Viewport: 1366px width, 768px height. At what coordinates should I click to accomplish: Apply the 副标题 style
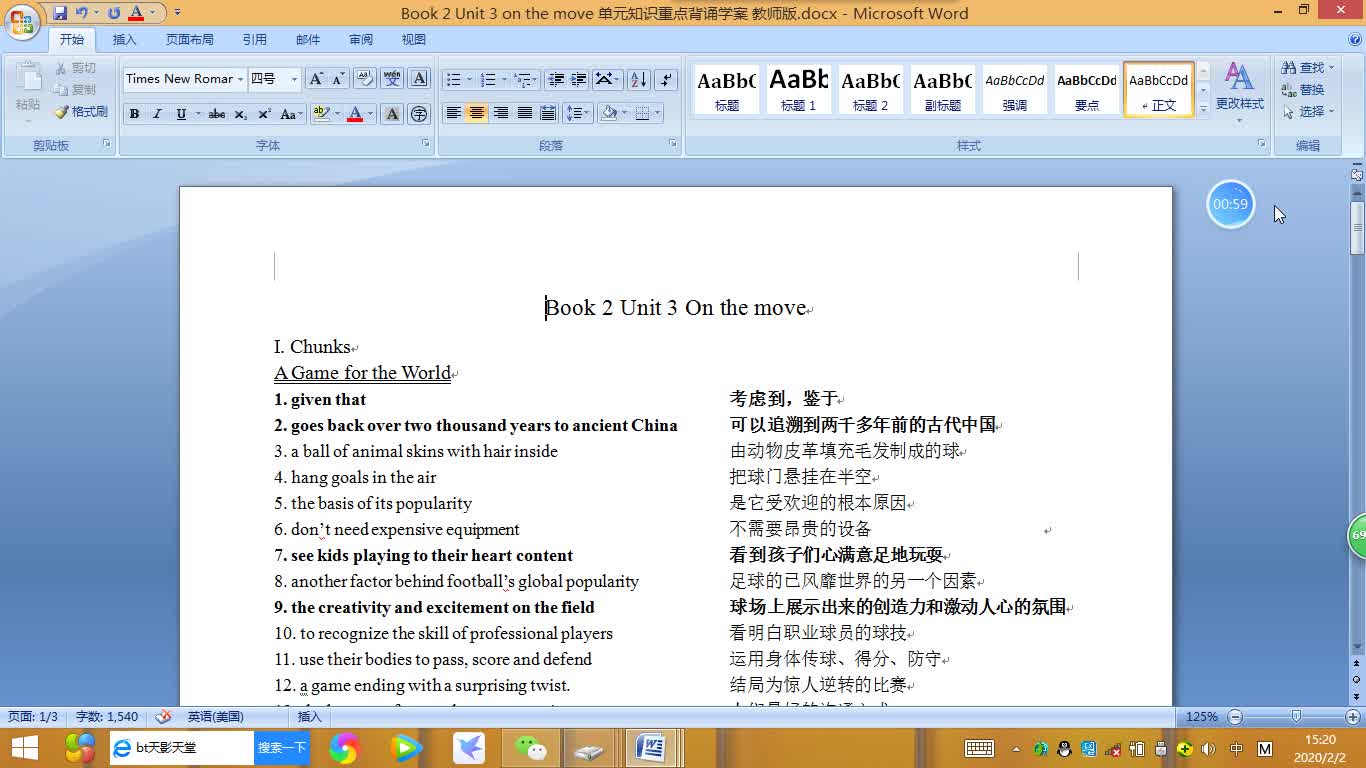pos(943,90)
